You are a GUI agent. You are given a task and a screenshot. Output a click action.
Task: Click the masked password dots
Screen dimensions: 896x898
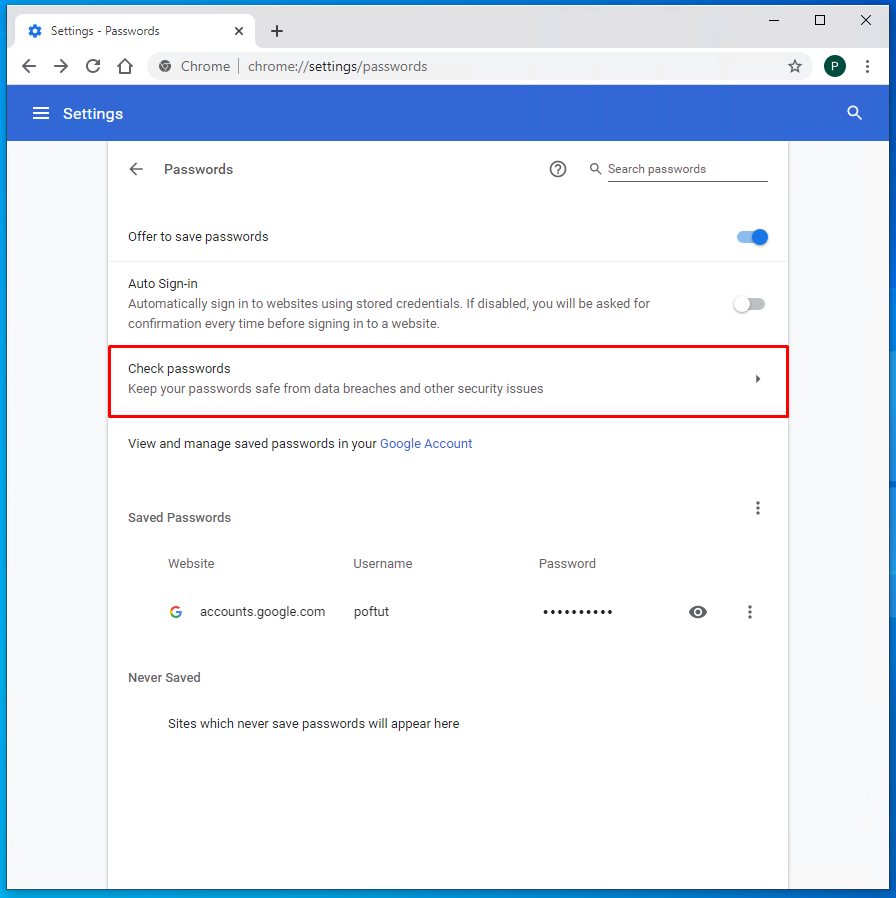tap(578, 612)
